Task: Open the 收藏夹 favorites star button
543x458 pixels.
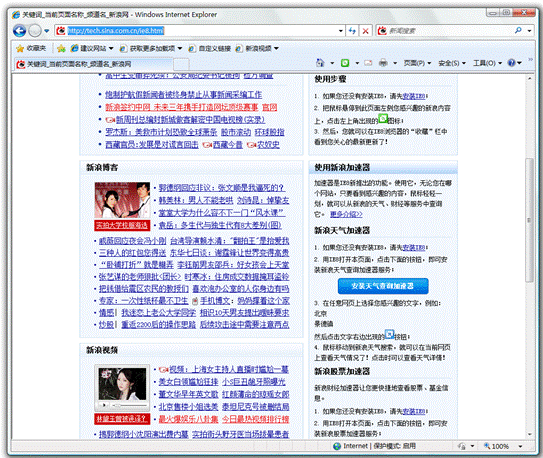Action: [31, 48]
